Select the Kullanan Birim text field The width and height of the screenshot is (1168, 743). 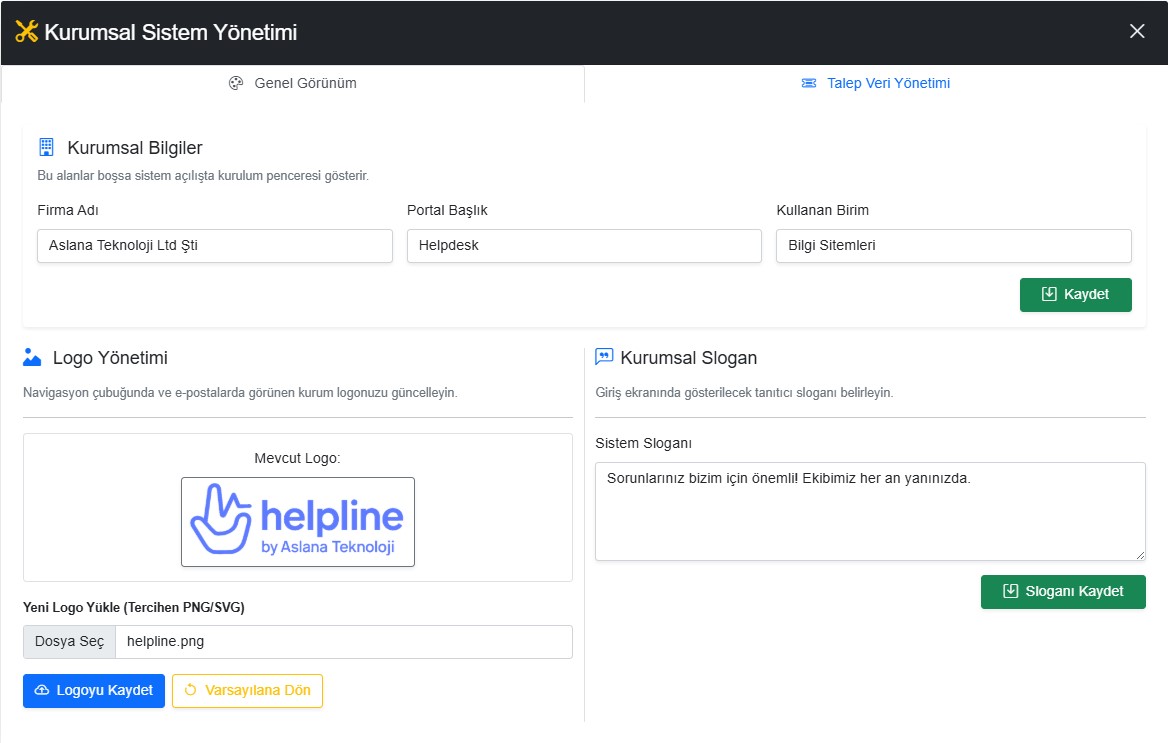(x=953, y=246)
